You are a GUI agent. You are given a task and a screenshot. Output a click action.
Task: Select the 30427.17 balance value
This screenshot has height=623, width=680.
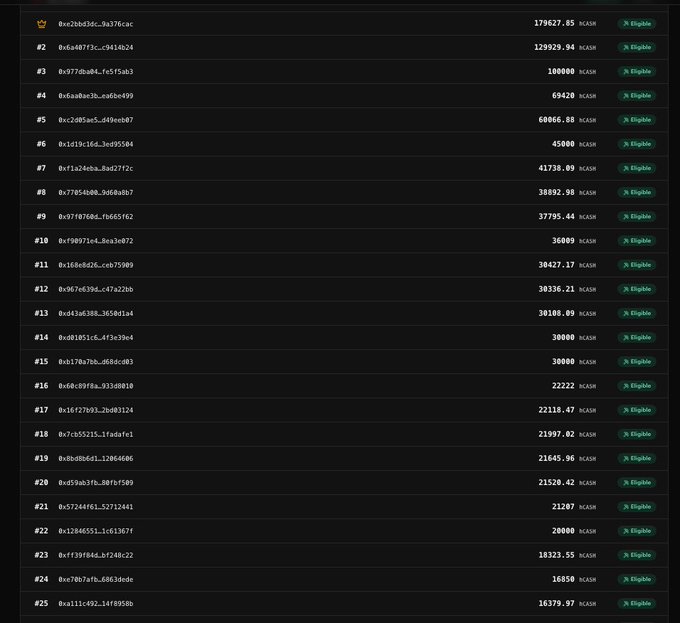tap(557, 265)
